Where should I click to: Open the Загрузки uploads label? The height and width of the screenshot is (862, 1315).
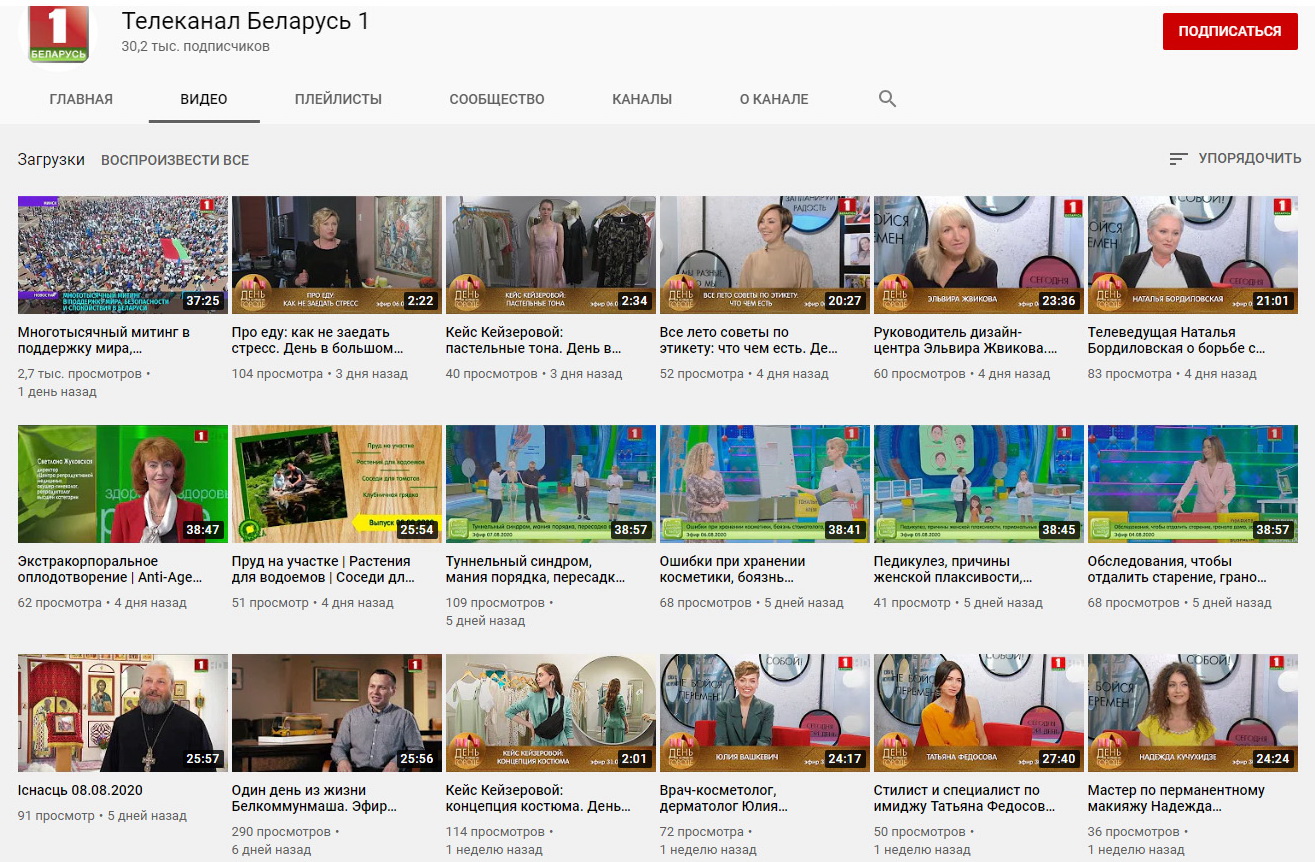click(51, 160)
